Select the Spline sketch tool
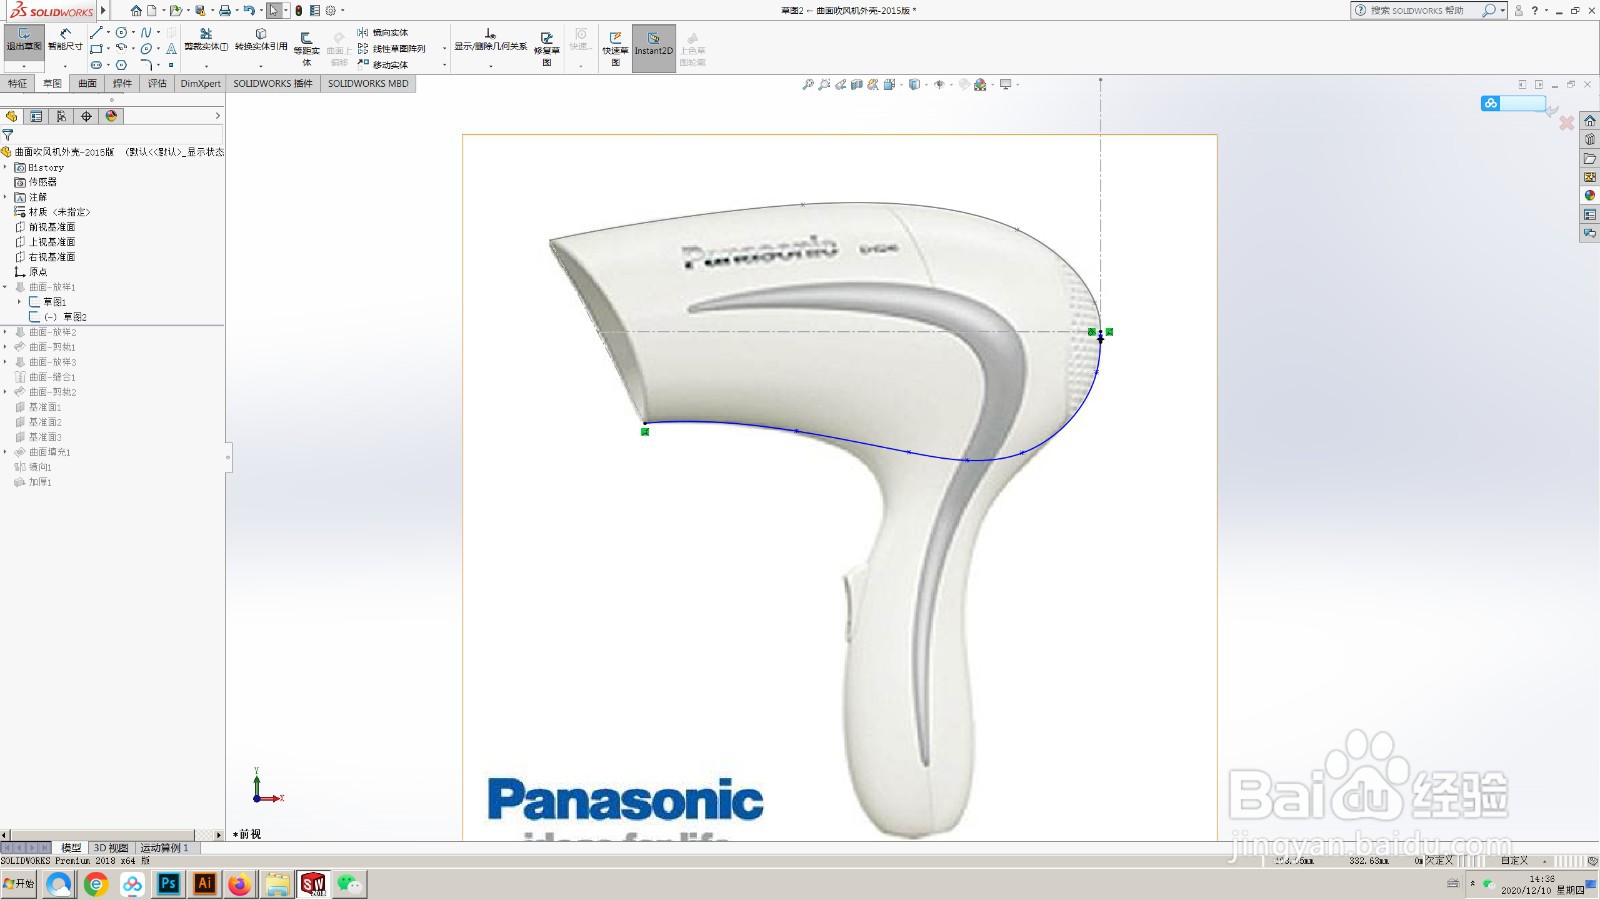Viewport: 1600px width, 900px height. point(146,32)
